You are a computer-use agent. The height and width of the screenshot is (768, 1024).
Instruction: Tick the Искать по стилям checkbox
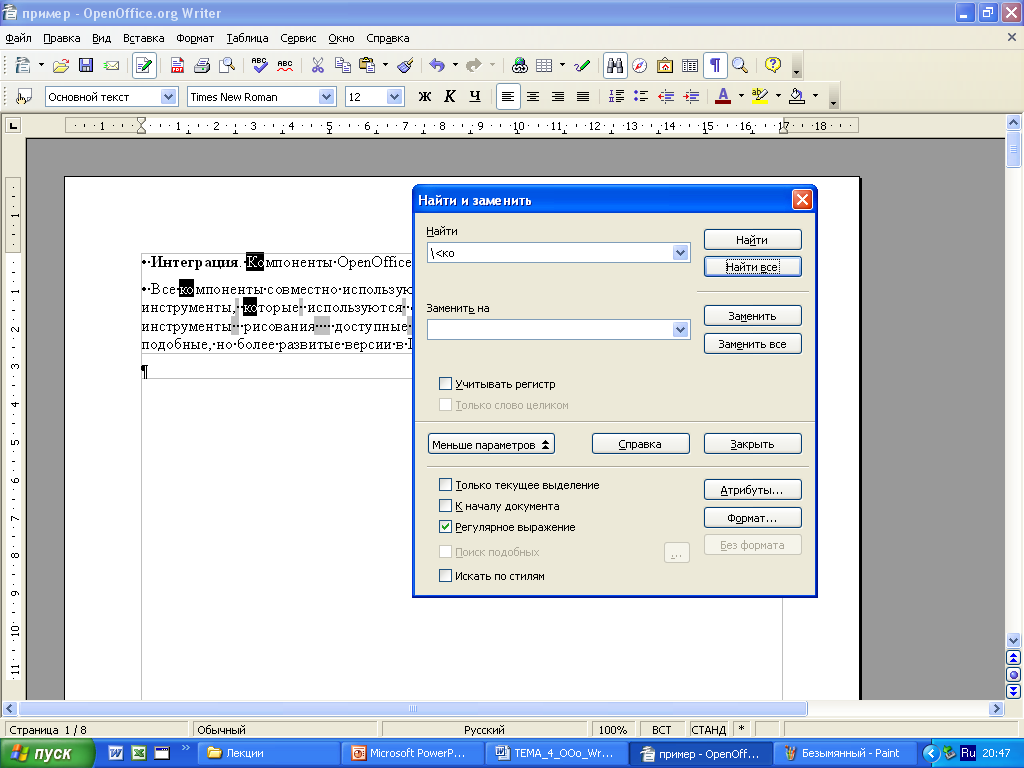tap(445, 575)
